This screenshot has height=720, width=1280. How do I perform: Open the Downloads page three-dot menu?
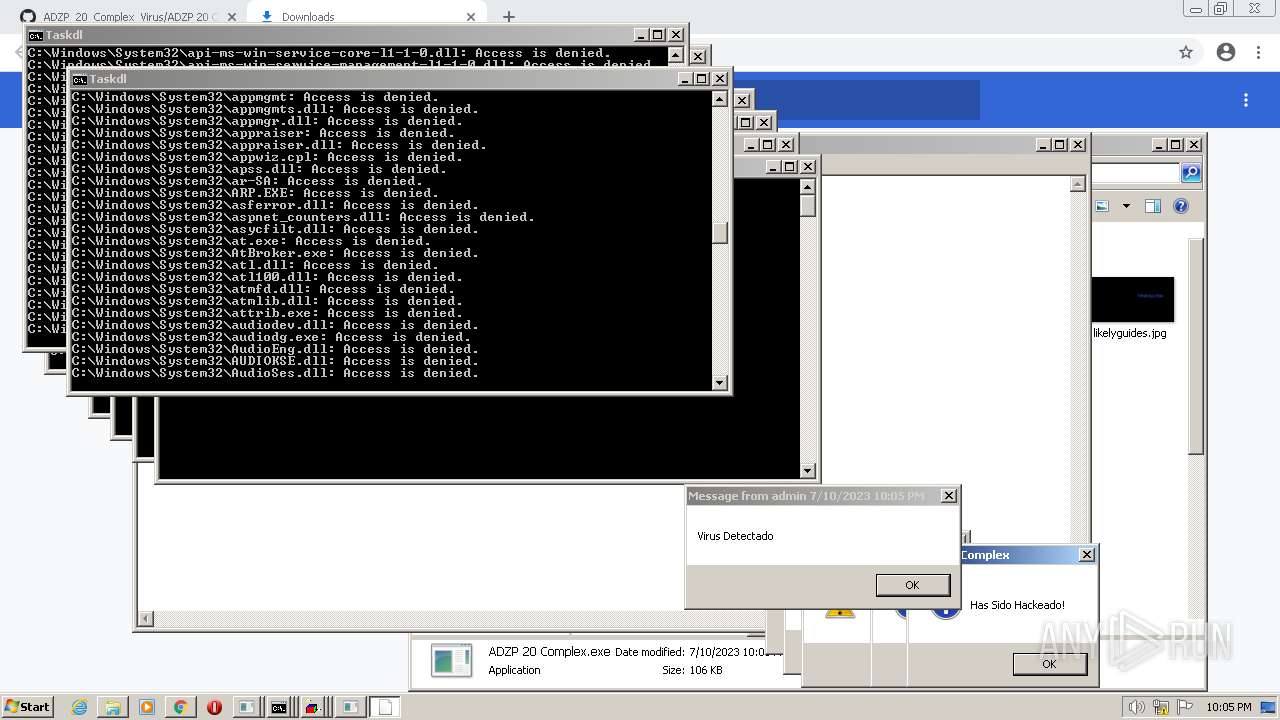tap(1246, 100)
